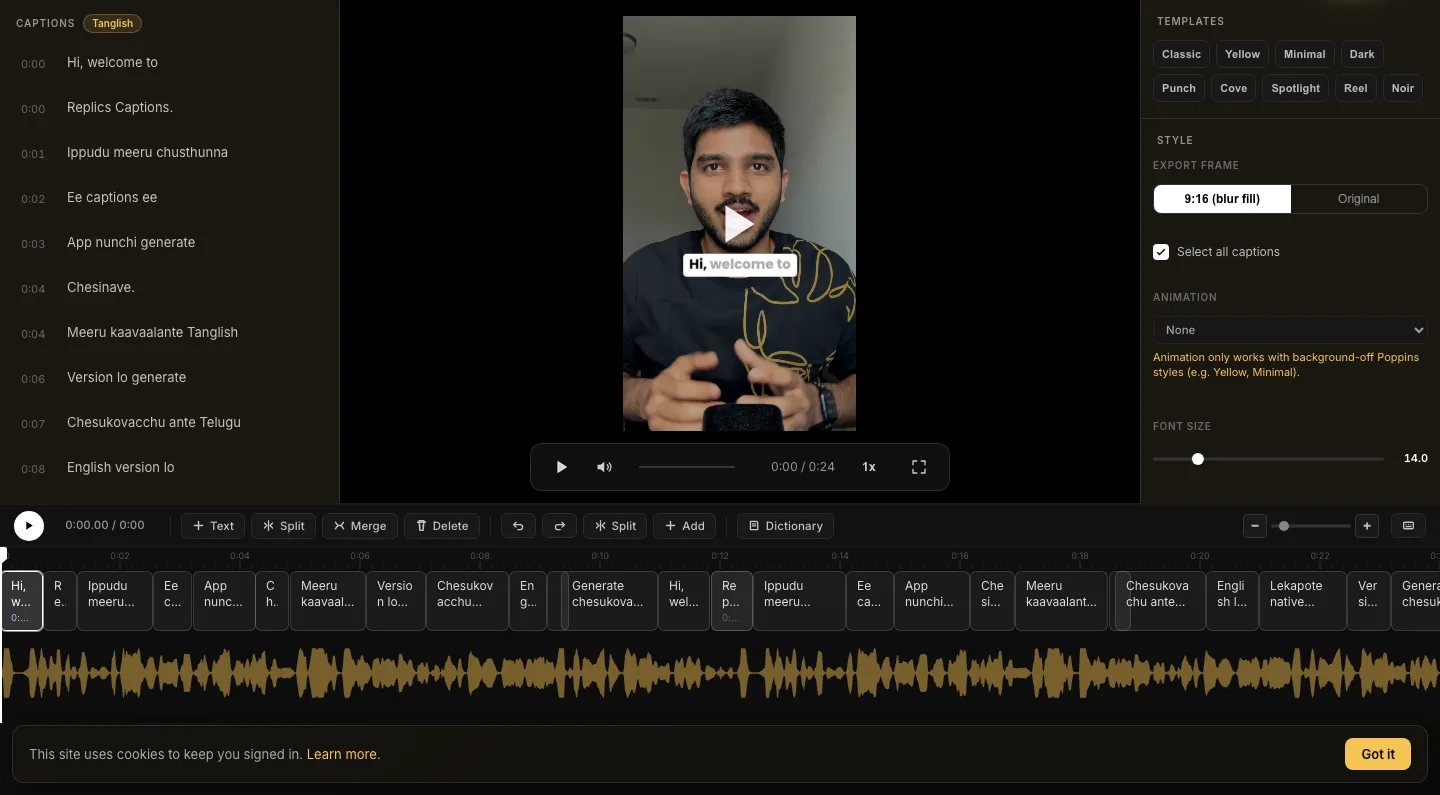Apply the Classic template
Viewport: 1440px width, 795px height.
(x=1181, y=54)
